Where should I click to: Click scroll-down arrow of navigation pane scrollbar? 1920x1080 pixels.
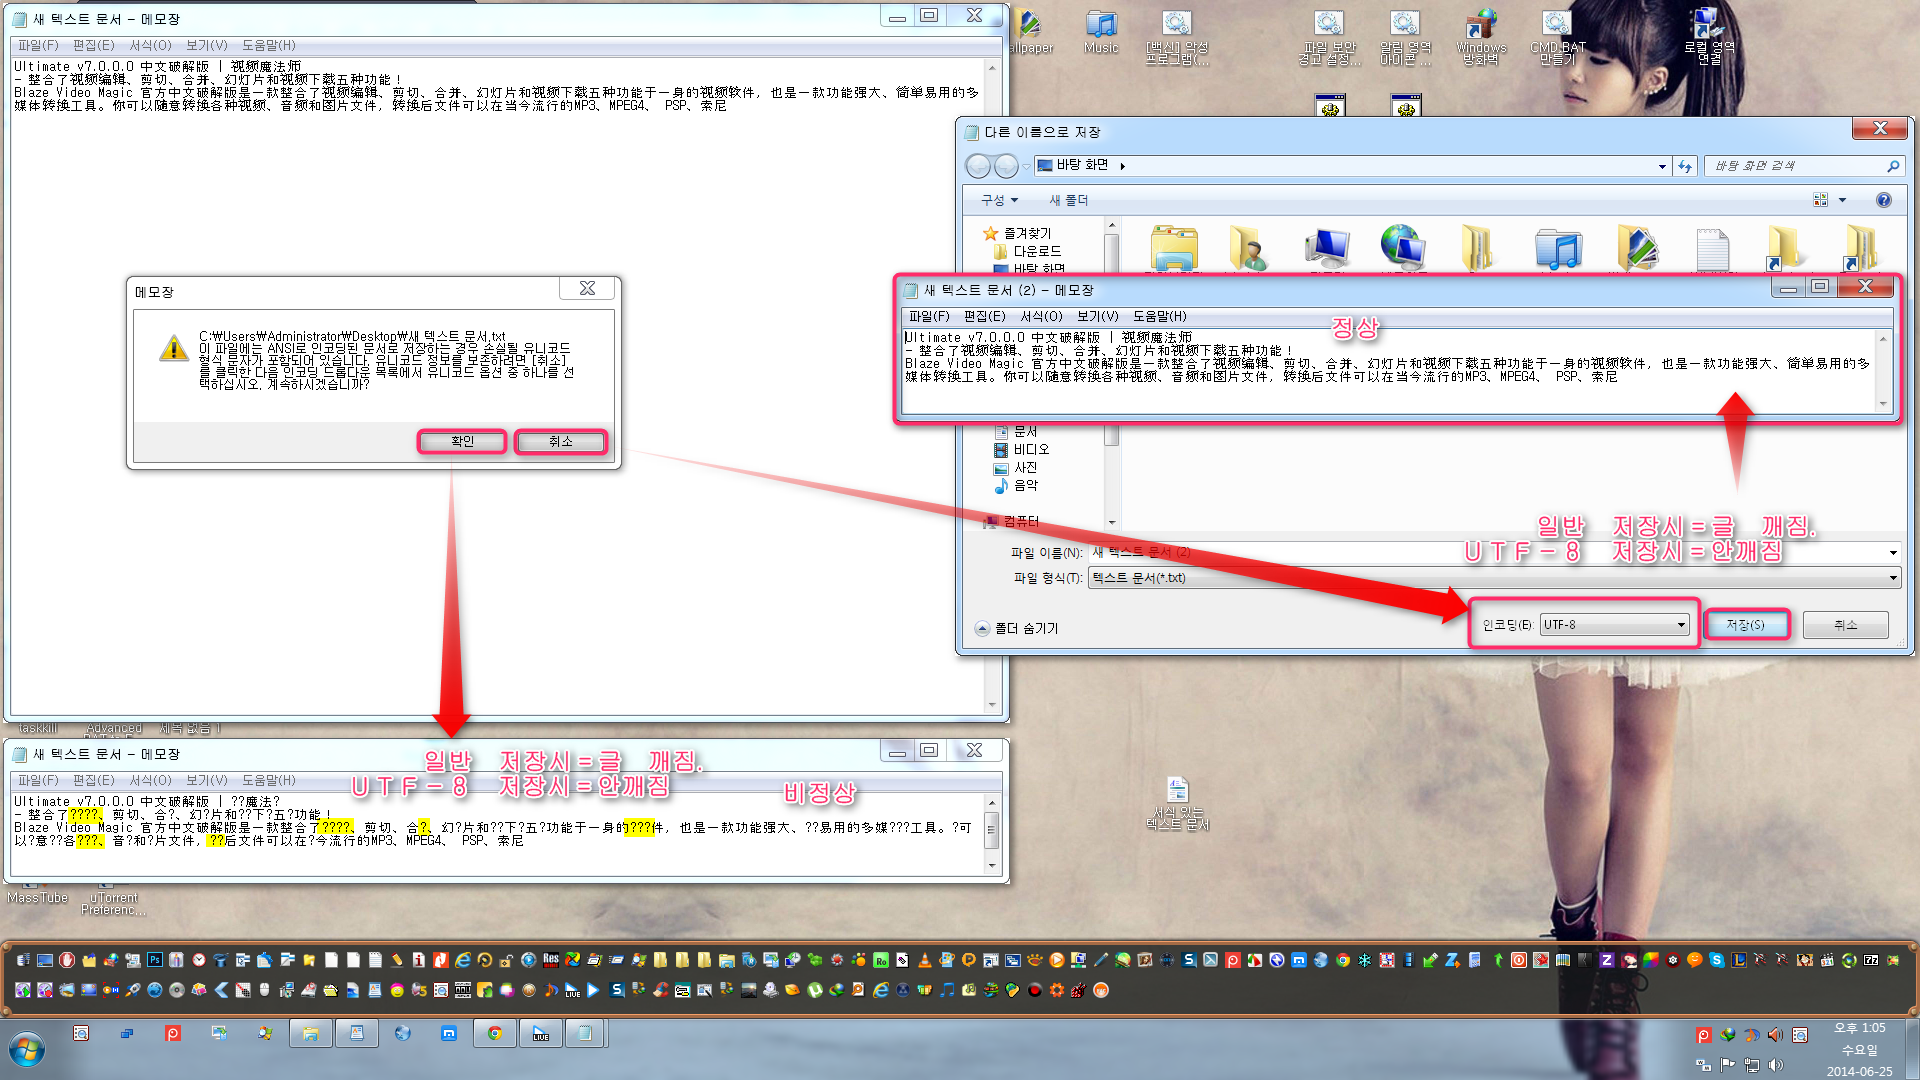coord(1111,522)
